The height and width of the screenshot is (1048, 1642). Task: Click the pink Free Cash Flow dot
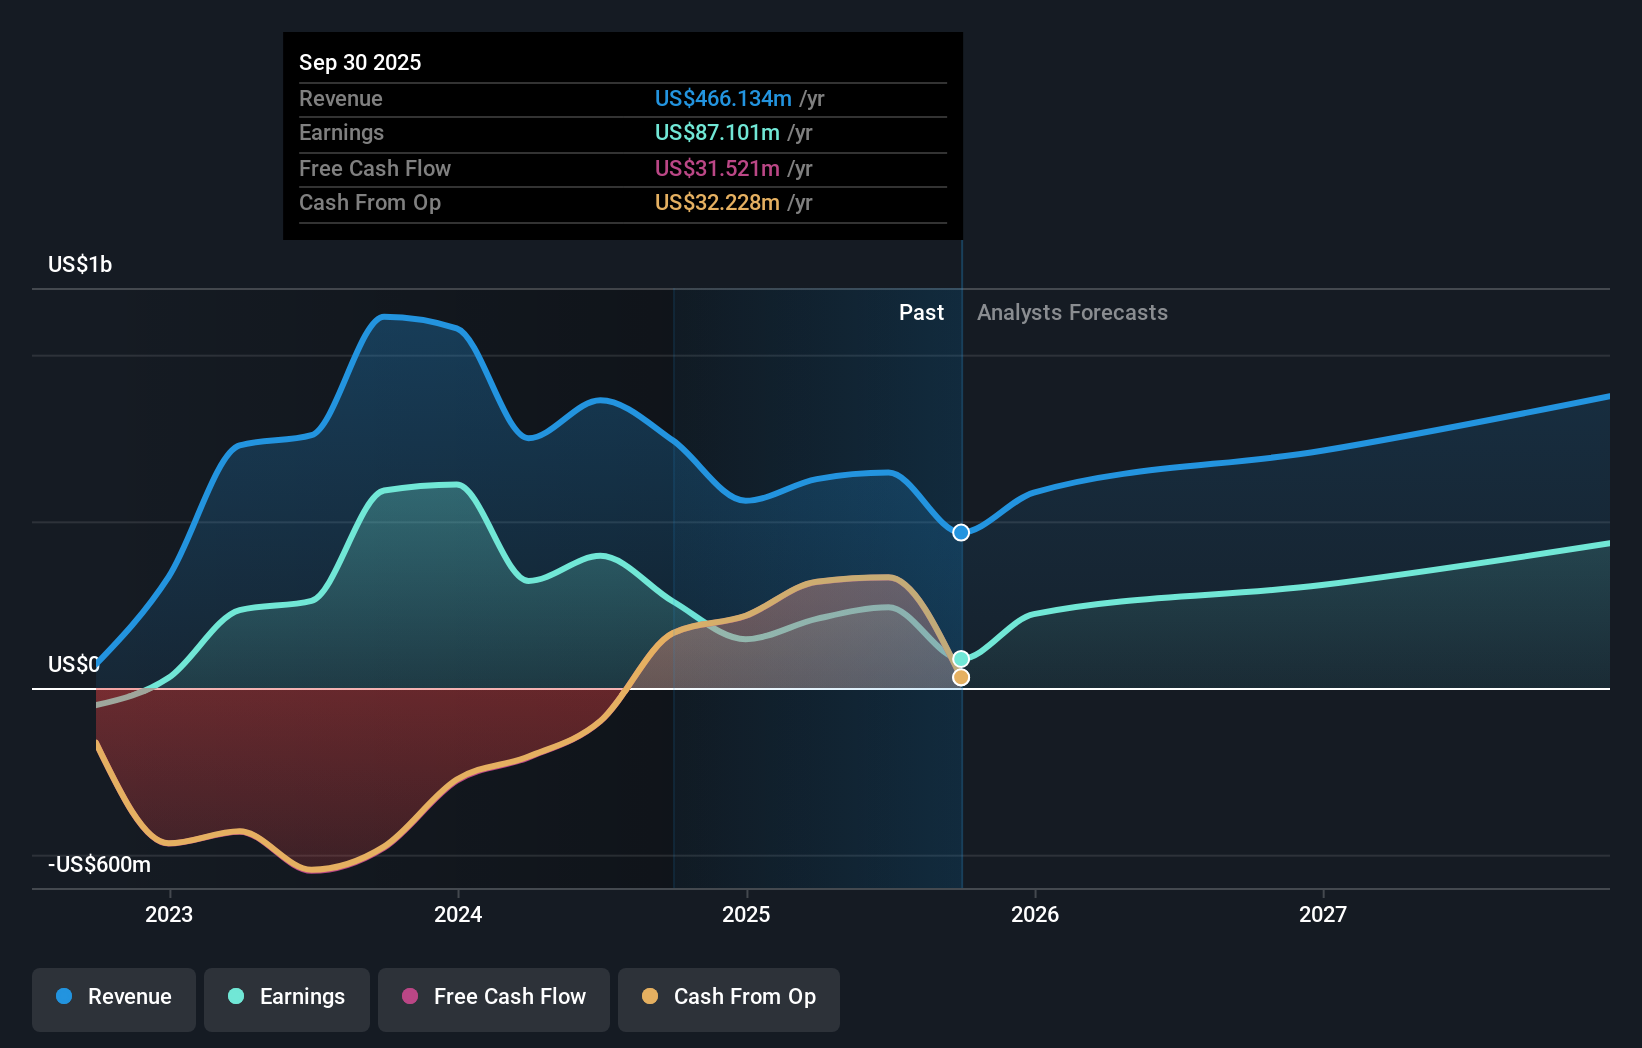pos(408,997)
